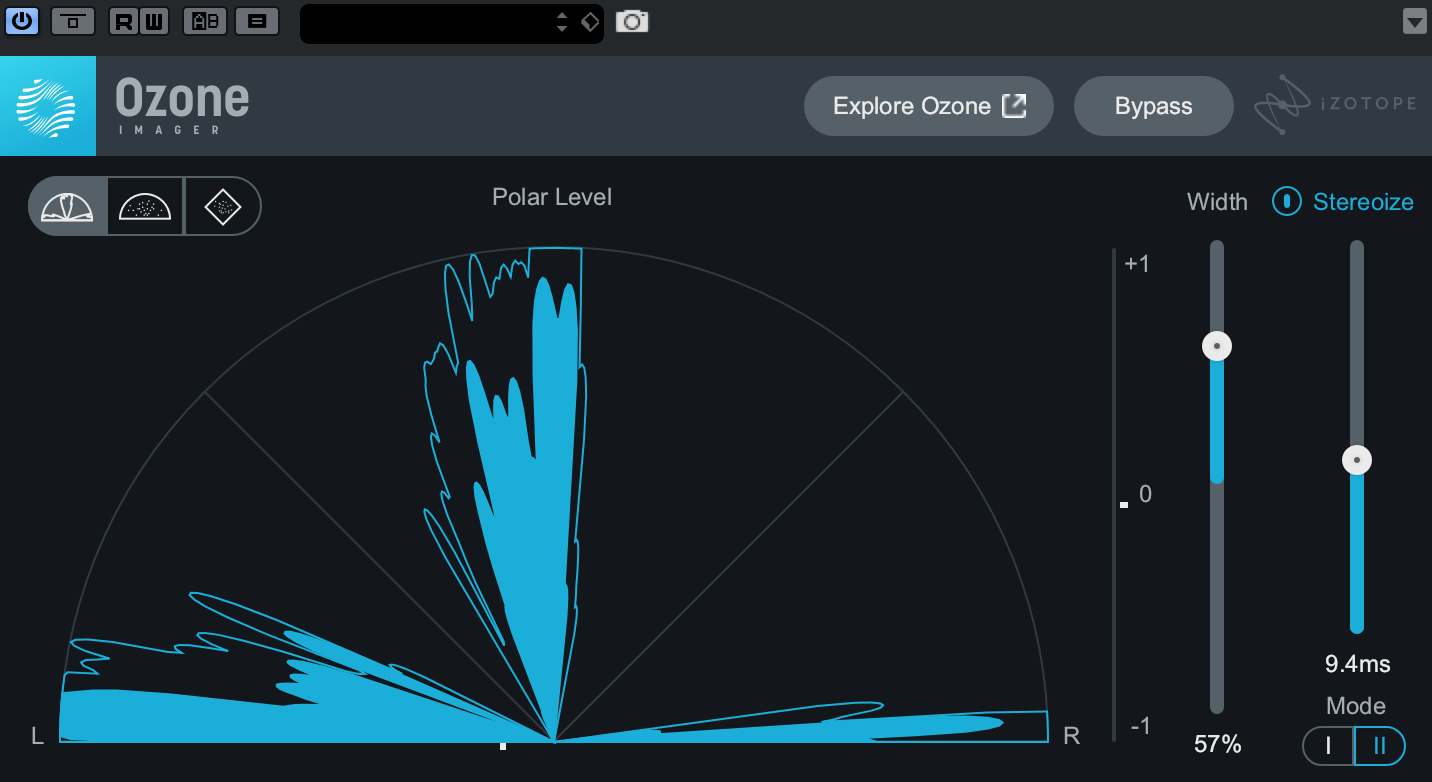Click the Ozone Imager logo icon
This screenshot has height=782, width=1432.
point(48,106)
